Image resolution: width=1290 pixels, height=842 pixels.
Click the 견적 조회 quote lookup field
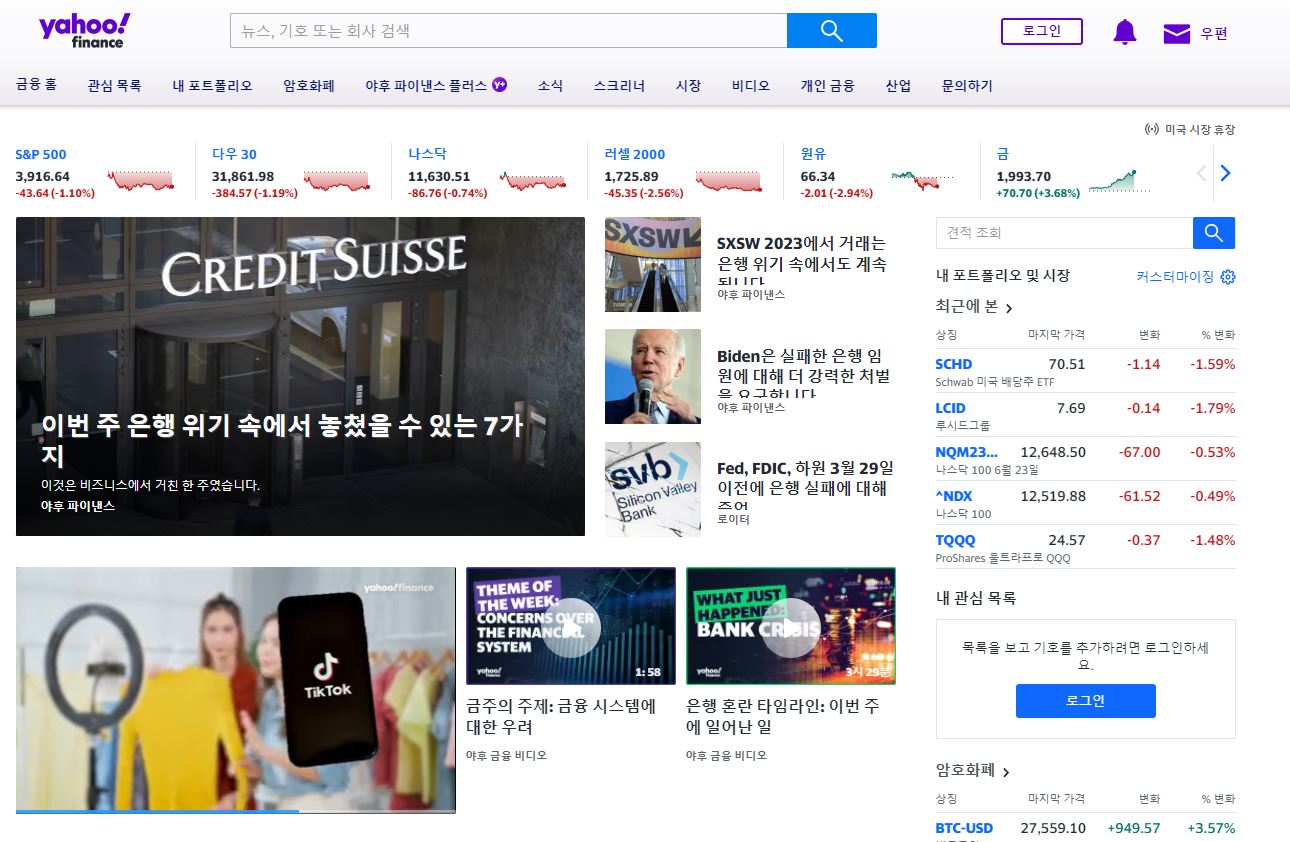pyautogui.click(x=1064, y=233)
